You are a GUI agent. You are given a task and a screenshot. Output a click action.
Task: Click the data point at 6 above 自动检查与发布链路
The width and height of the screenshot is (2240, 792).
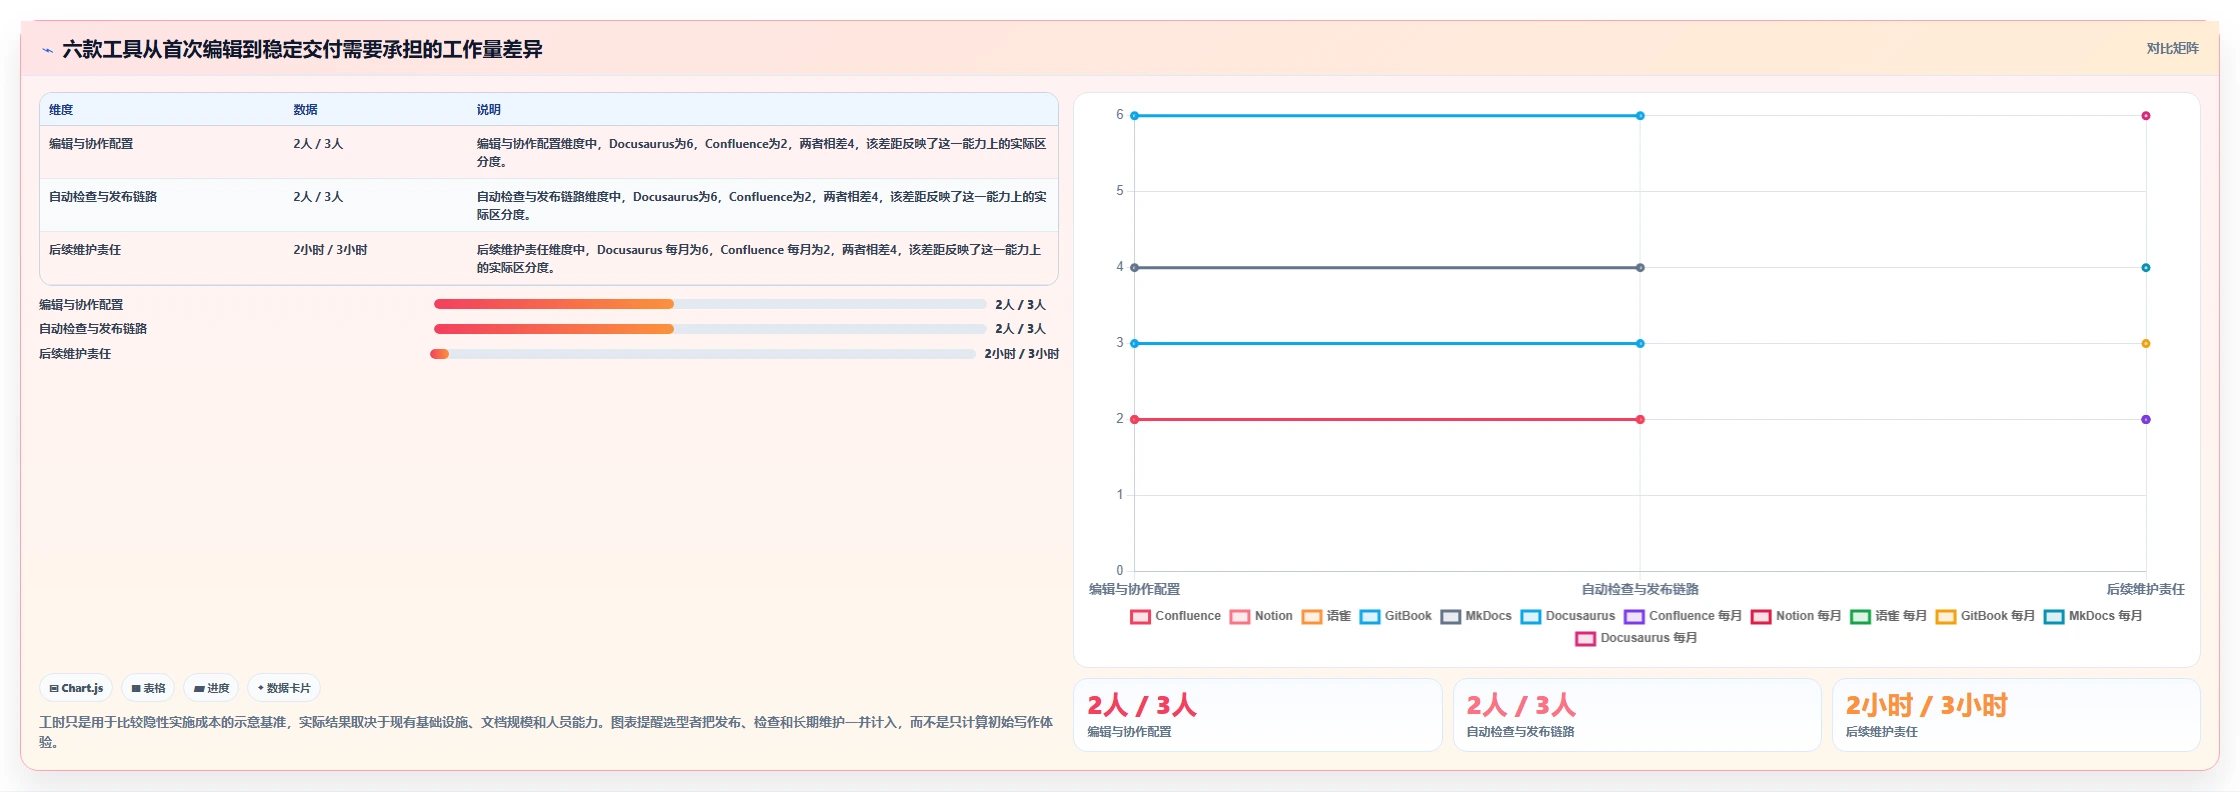[x=1640, y=116]
